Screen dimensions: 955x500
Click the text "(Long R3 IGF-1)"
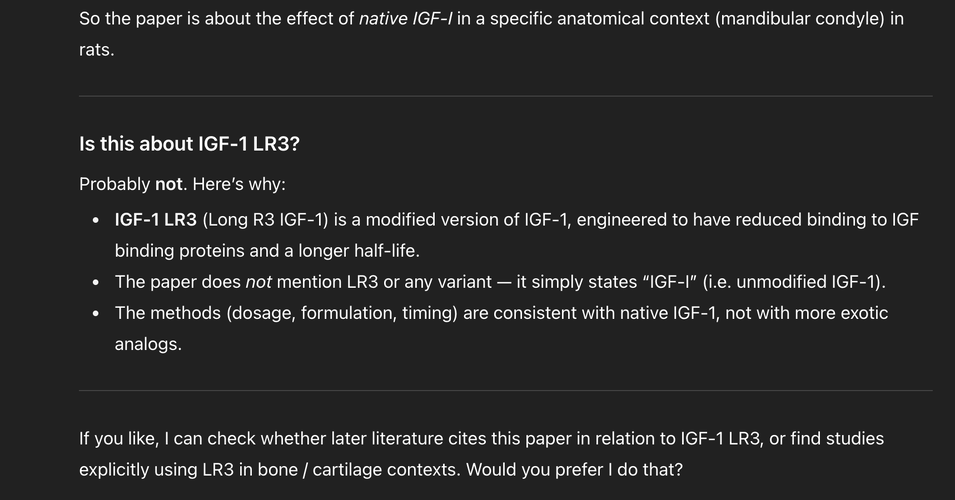click(265, 219)
